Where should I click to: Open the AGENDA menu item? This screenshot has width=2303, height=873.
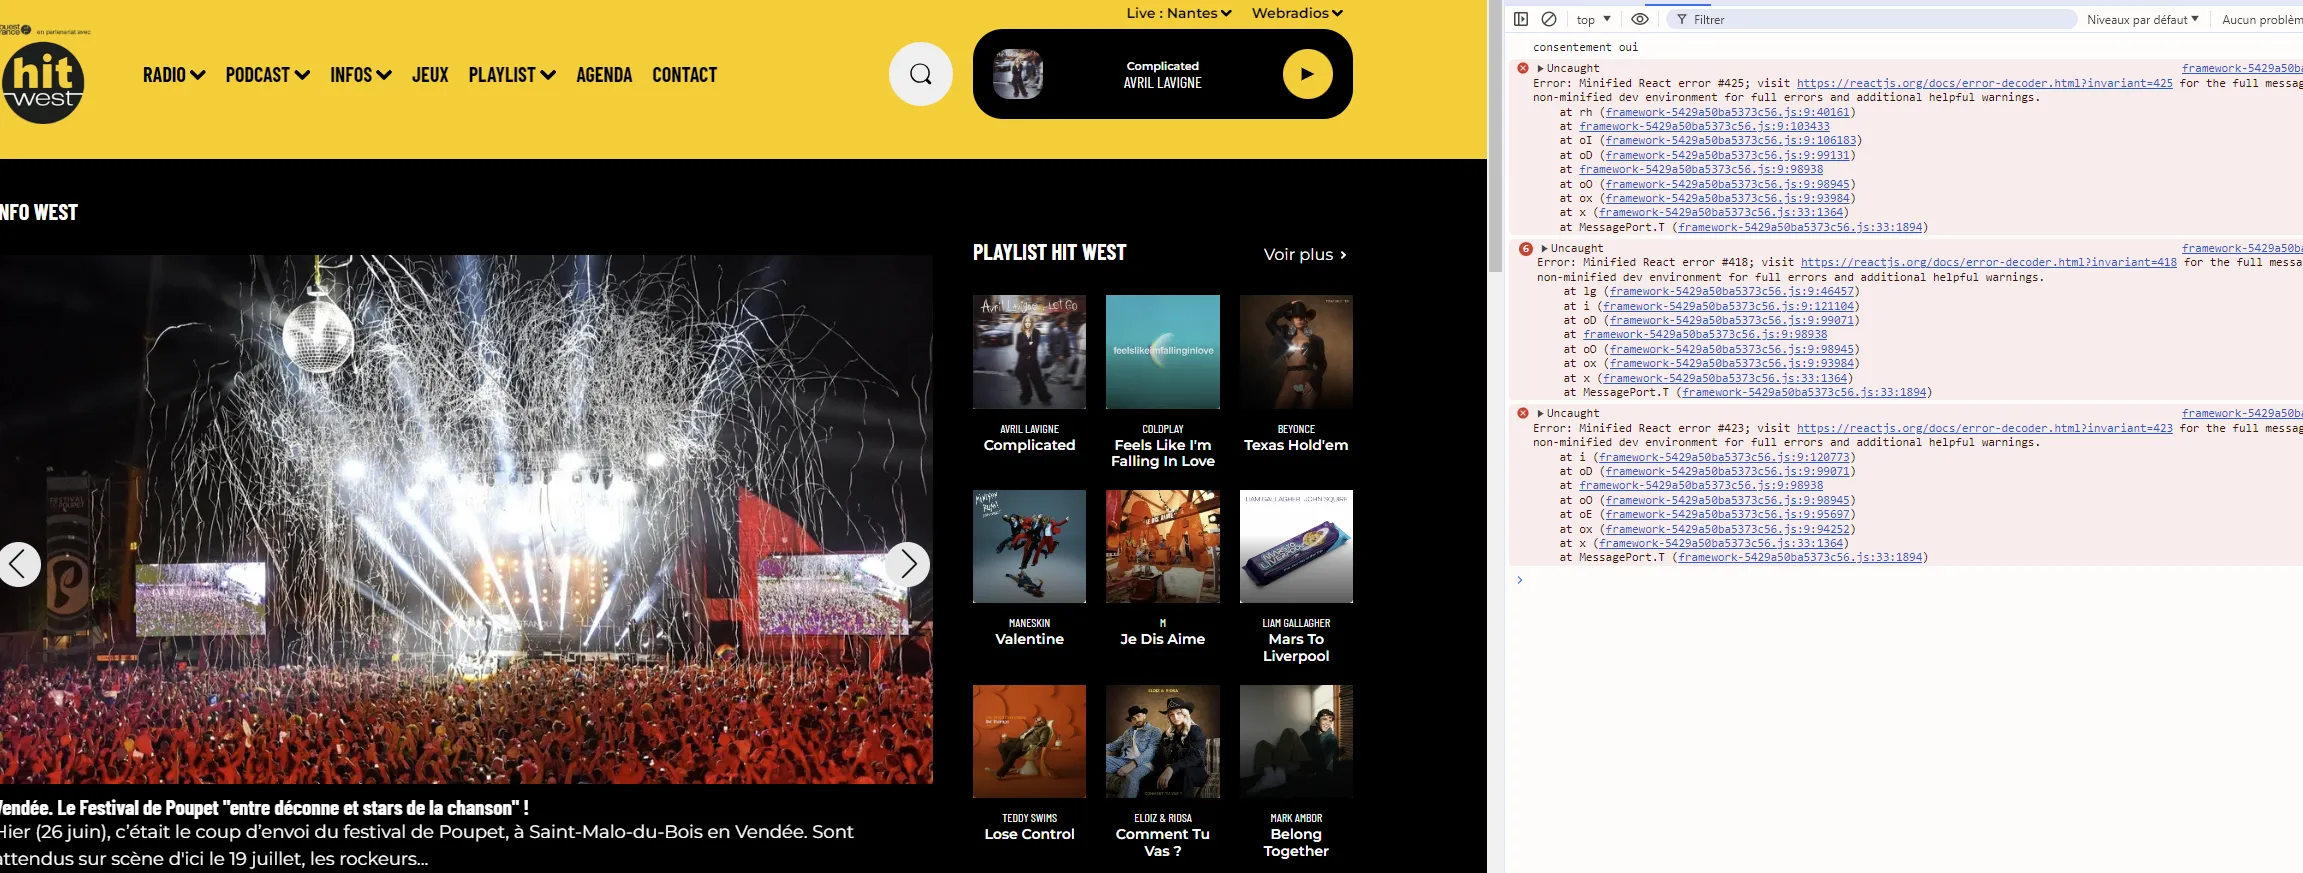click(x=604, y=75)
